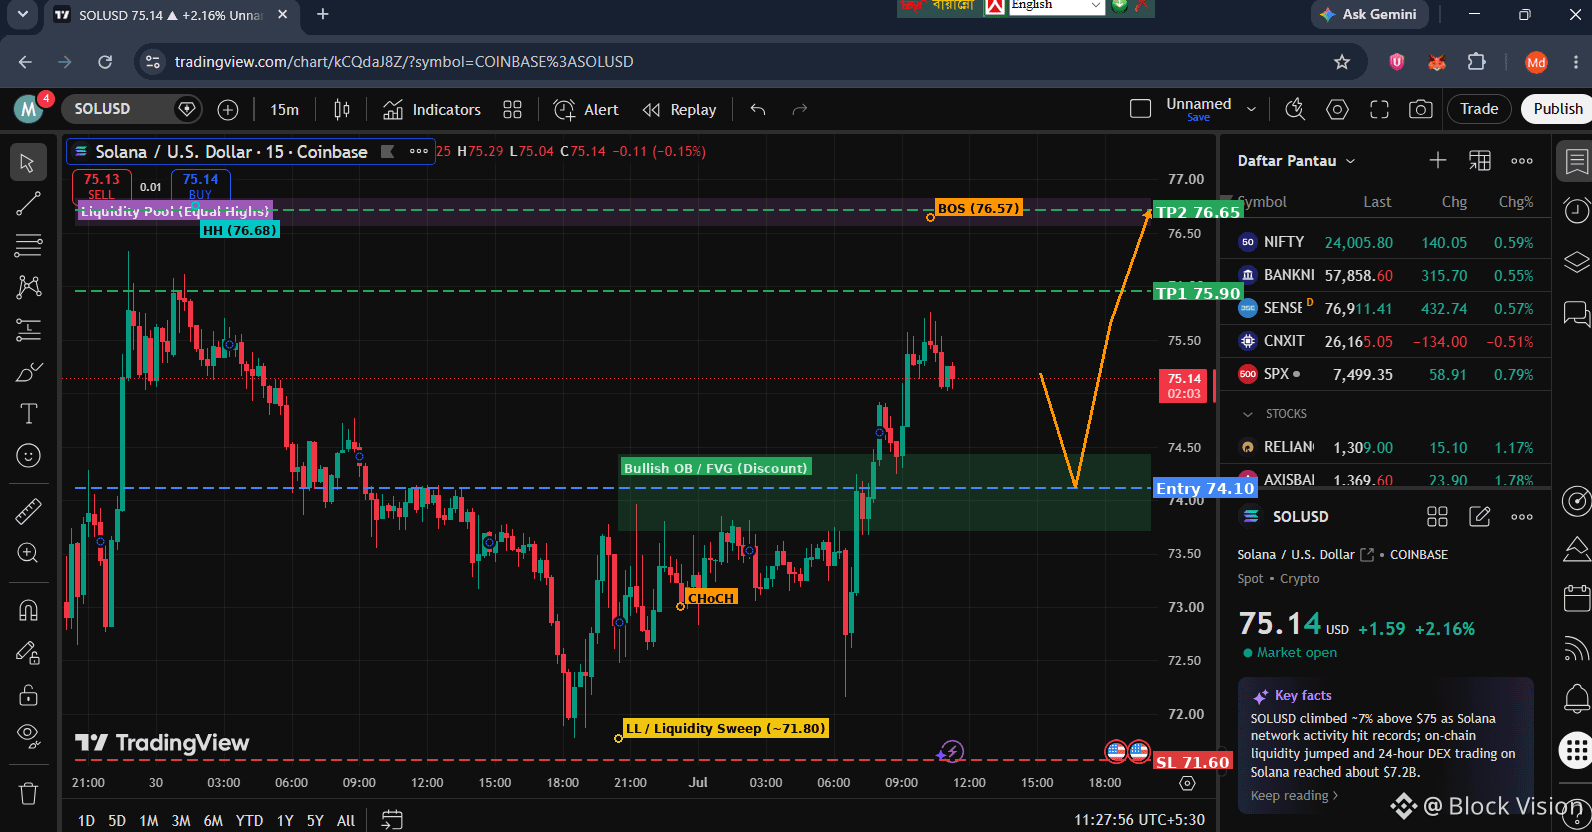Switch to the All date range
This screenshot has height=832, width=1592.
point(346,821)
